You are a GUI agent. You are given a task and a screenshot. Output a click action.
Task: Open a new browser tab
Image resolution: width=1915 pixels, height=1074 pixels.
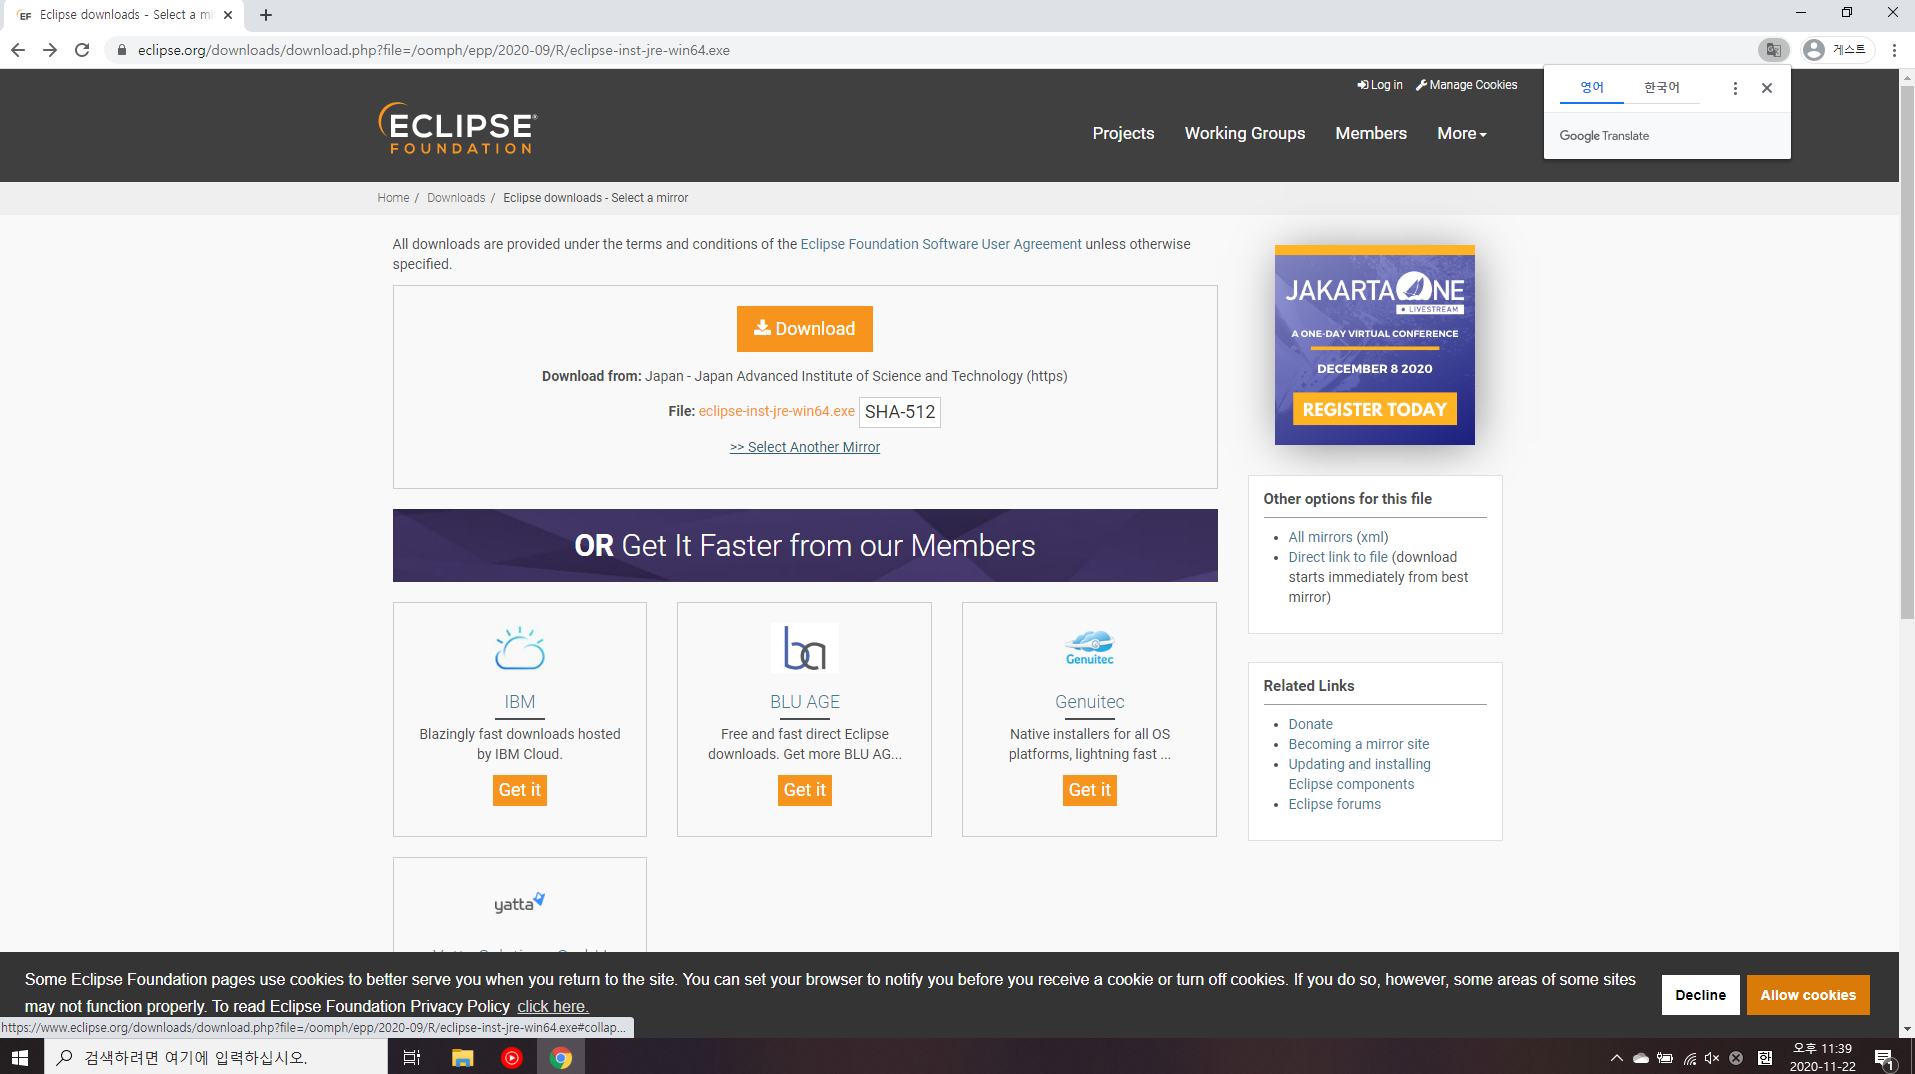click(x=266, y=15)
